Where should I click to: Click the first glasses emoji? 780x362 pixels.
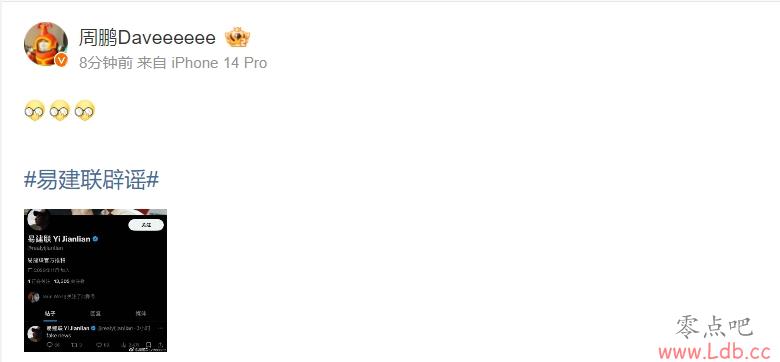point(34,111)
